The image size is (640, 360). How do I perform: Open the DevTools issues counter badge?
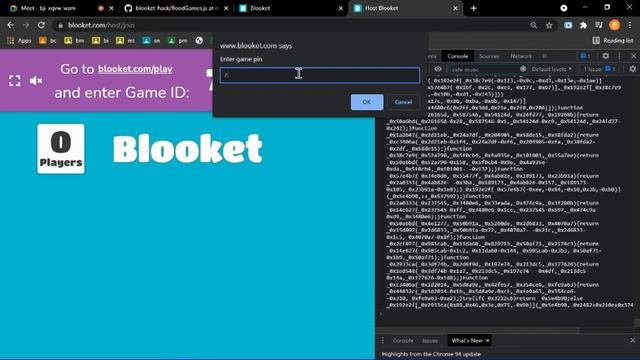pos(585,56)
